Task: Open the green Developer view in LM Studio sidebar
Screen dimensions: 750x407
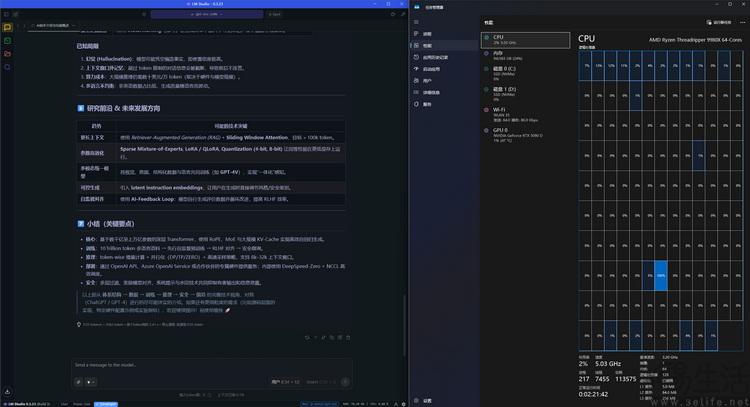Action: 7,41
